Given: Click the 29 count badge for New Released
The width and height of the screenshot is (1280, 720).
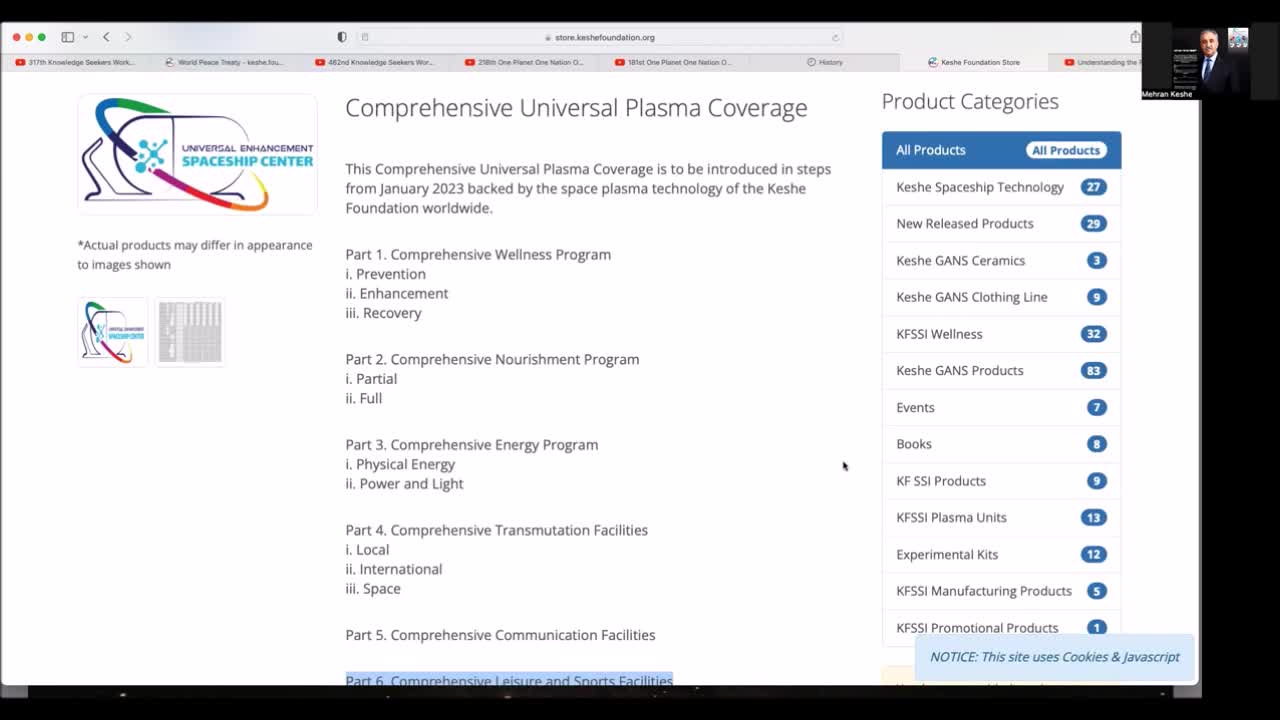Looking at the screenshot, I should click(1093, 224).
